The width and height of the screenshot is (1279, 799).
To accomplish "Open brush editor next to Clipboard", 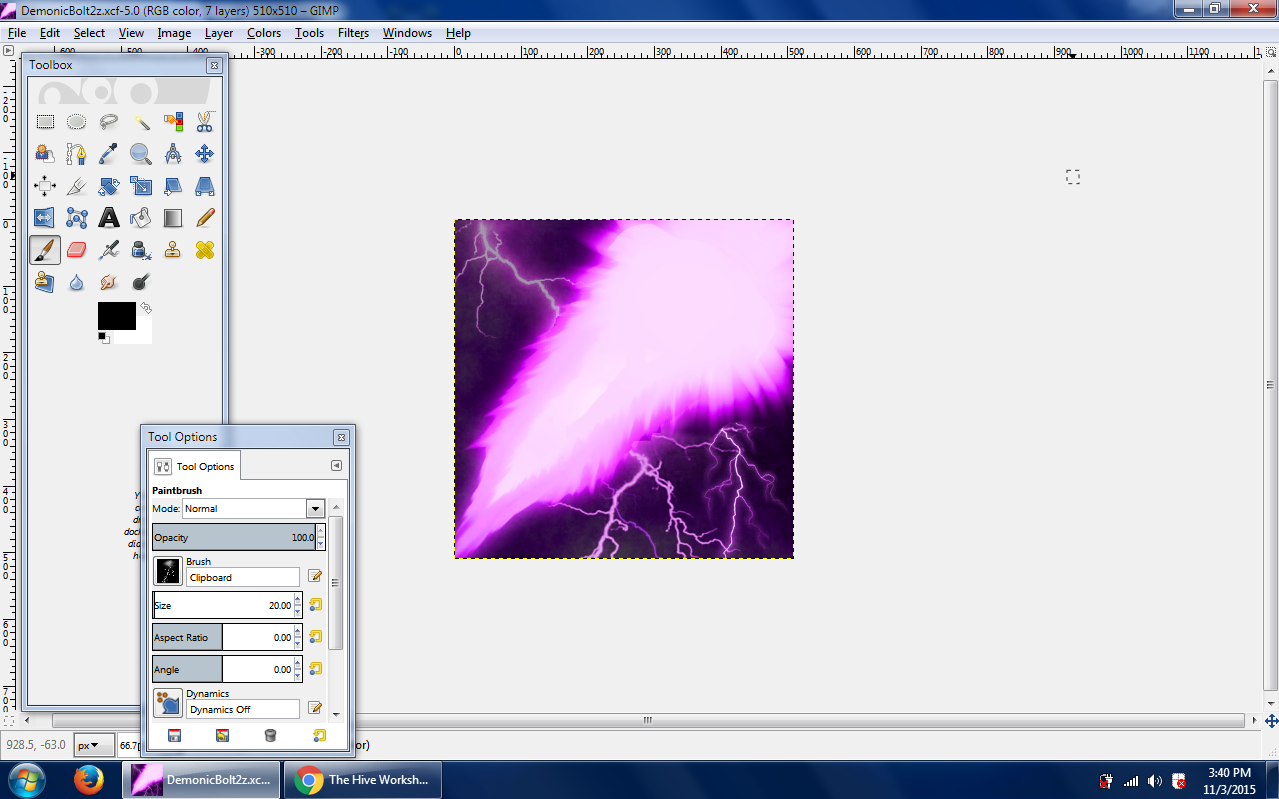I will (315, 576).
